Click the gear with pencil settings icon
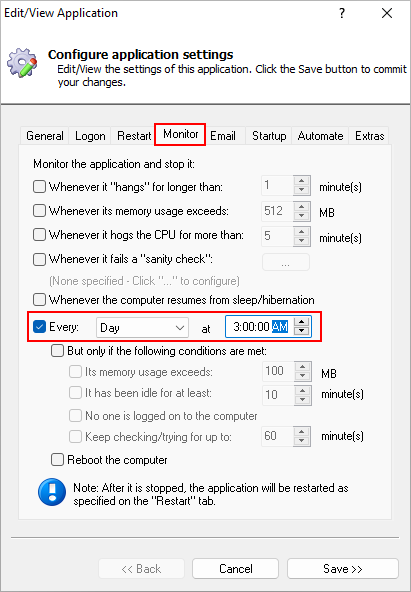 tap(22, 63)
